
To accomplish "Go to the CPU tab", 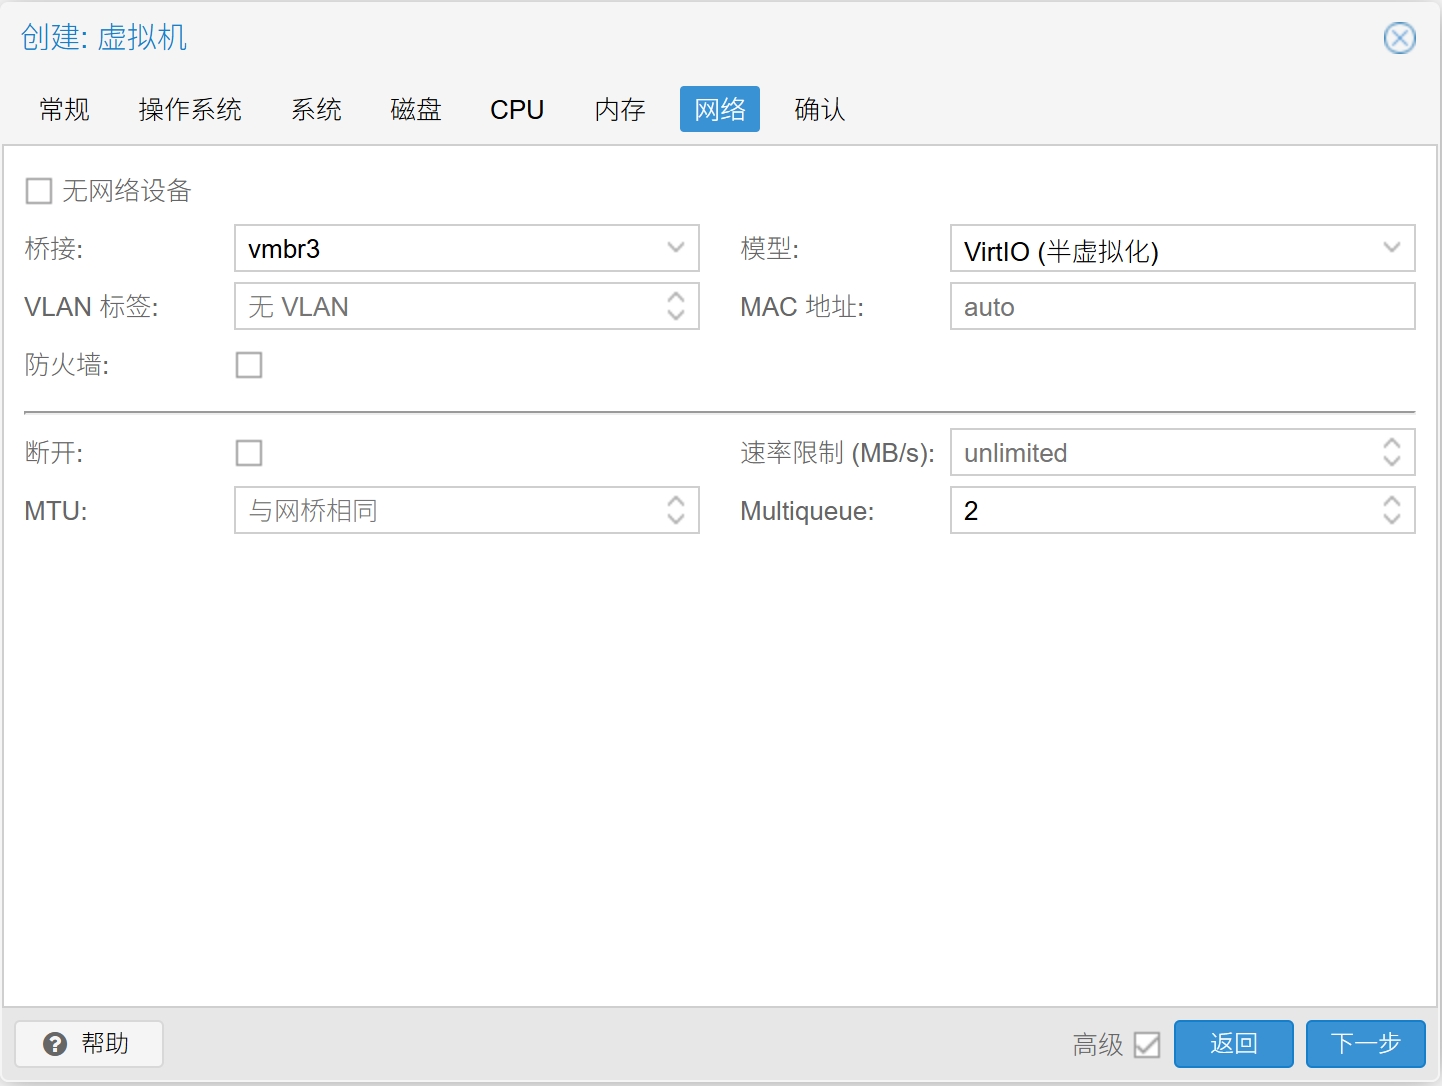I will click(x=517, y=109).
